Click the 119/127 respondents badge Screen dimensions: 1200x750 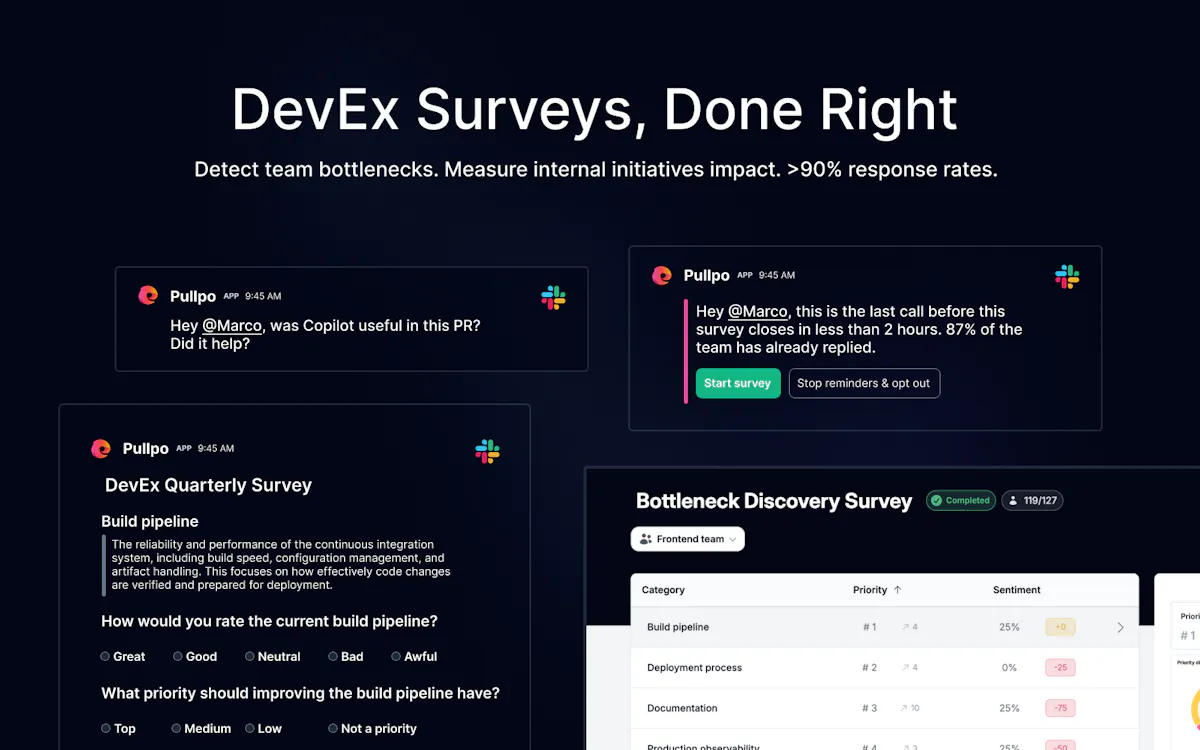pos(1033,500)
